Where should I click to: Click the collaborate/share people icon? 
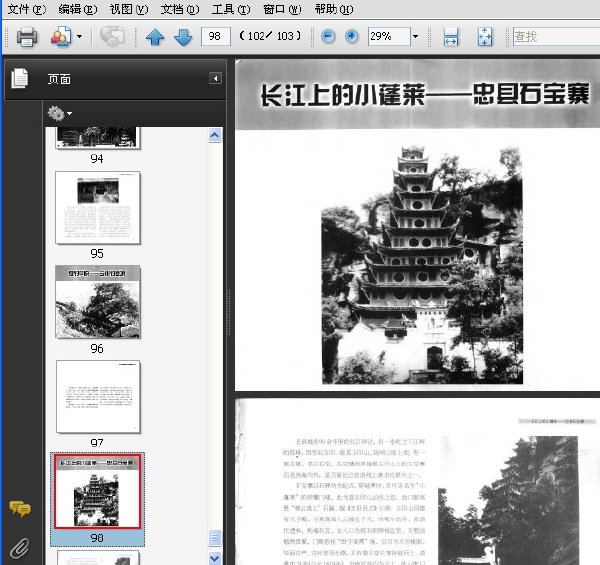(61, 37)
